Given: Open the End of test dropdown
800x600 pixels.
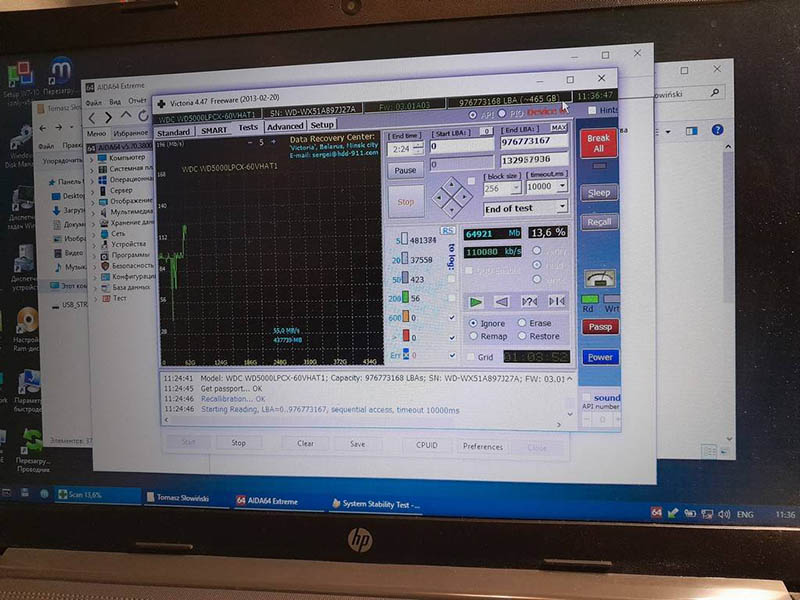Looking at the screenshot, I should tap(561, 208).
